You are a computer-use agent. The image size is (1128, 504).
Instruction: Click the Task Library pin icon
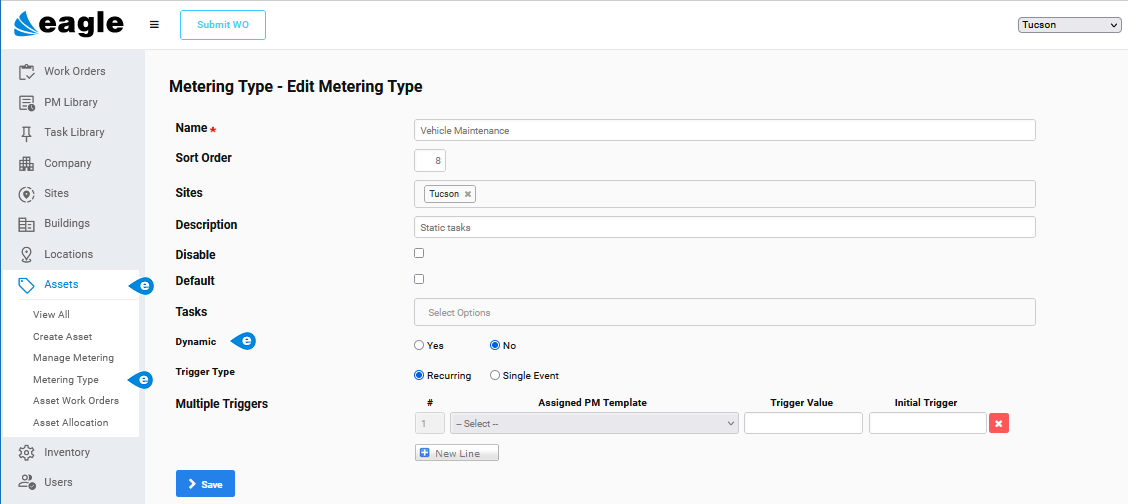pyautogui.click(x=27, y=132)
